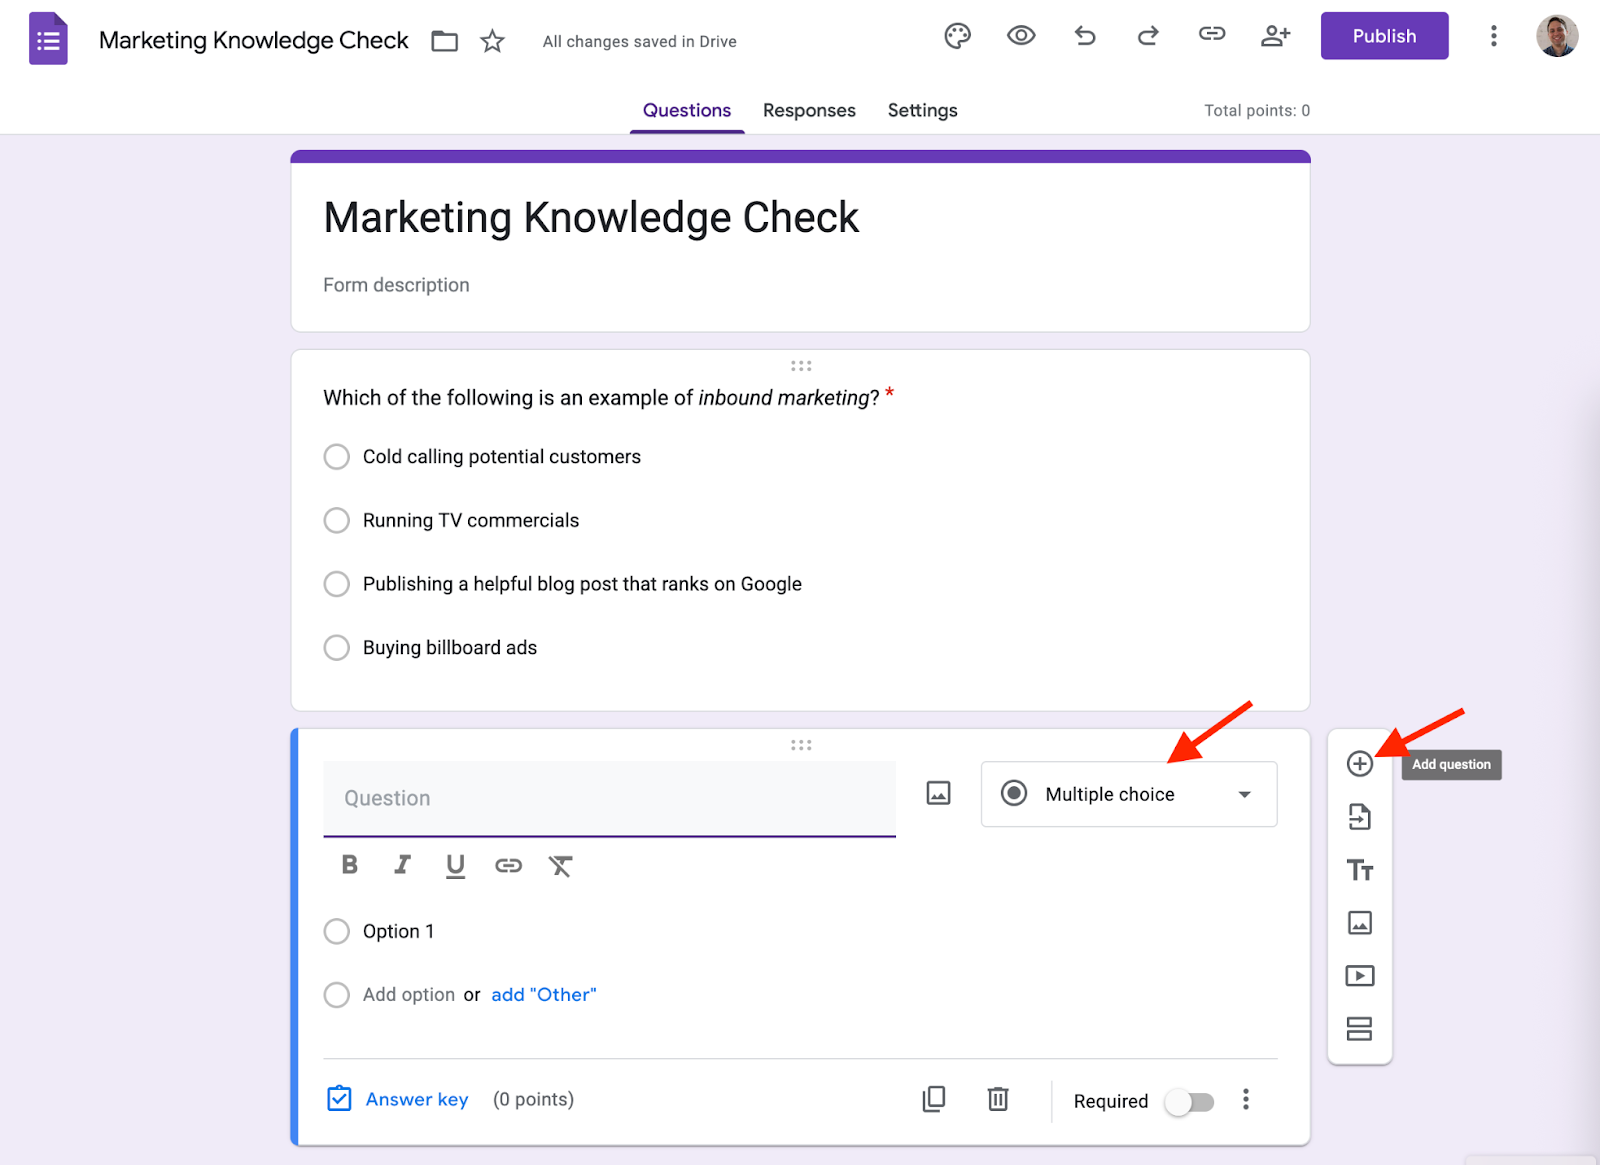Click the Question text input field
The width and height of the screenshot is (1600, 1165).
click(608, 798)
